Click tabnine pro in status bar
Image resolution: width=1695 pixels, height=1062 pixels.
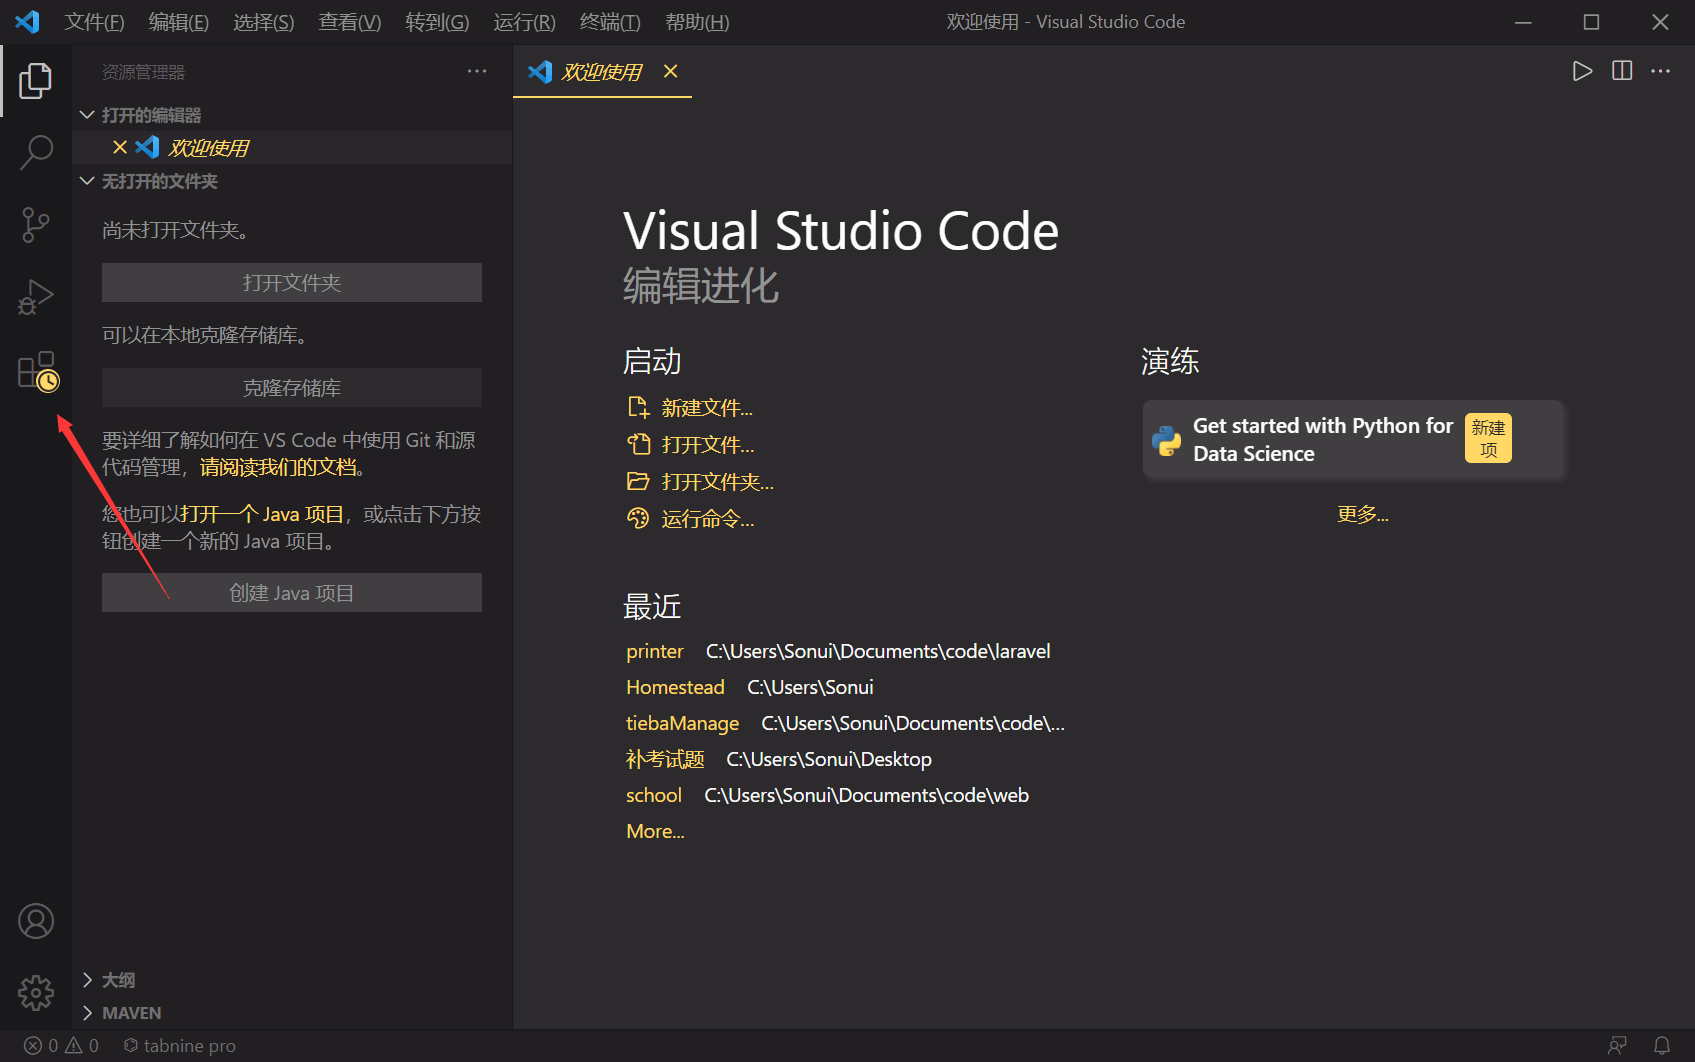[180, 1045]
